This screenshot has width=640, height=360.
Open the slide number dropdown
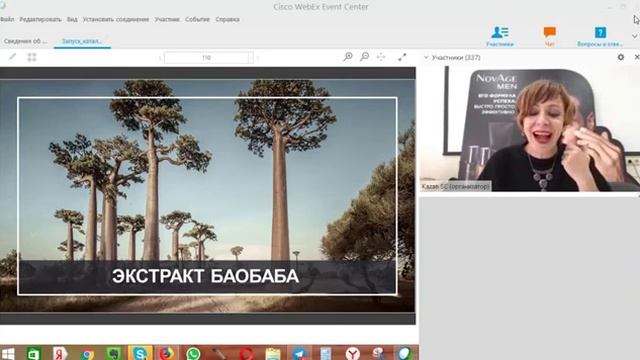250,58
